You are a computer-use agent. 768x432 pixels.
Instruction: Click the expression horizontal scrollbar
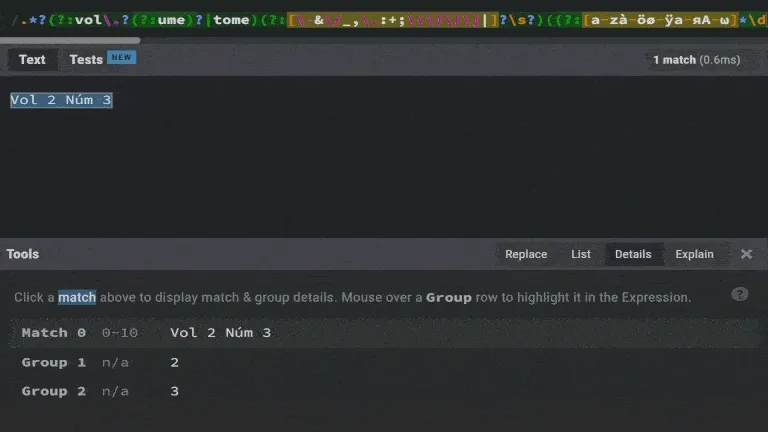70,40
